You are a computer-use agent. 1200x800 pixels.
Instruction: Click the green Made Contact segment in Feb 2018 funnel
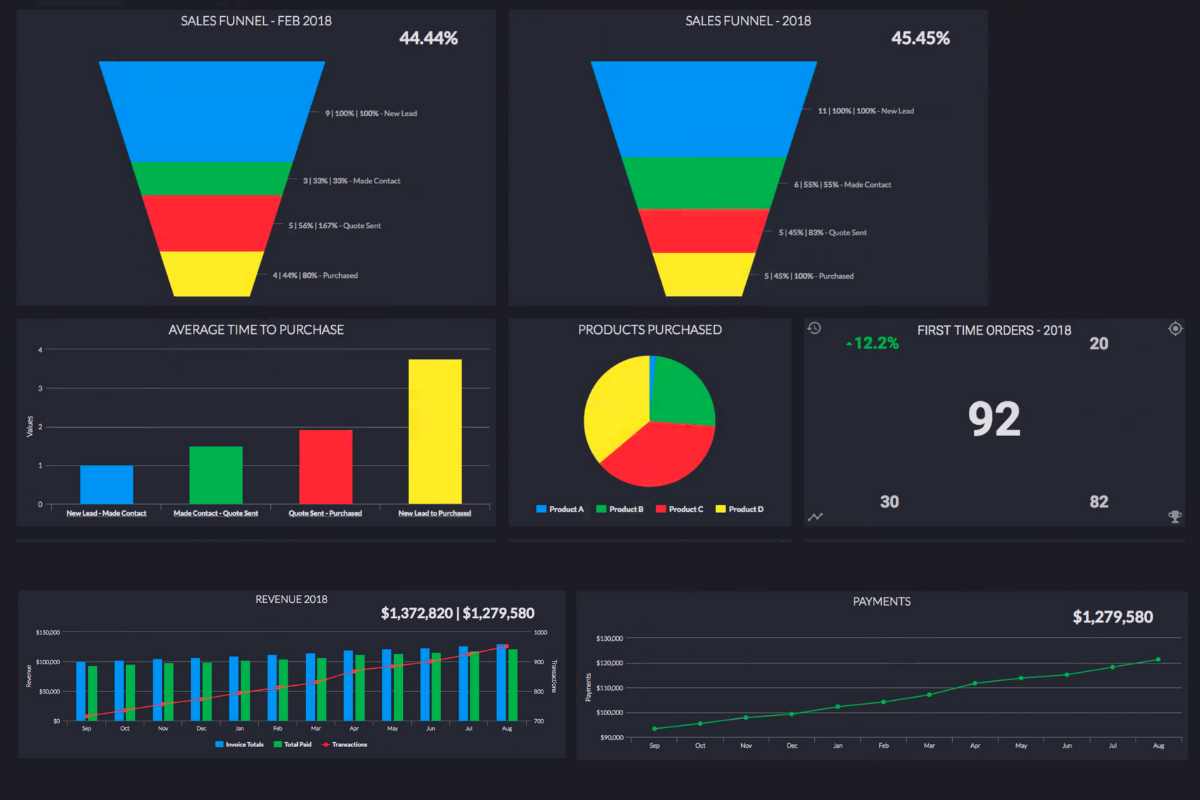(212, 178)
